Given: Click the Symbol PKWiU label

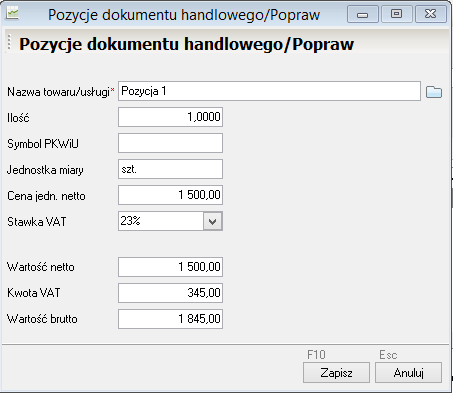Looking at the screenshot, I should point(43,144).
